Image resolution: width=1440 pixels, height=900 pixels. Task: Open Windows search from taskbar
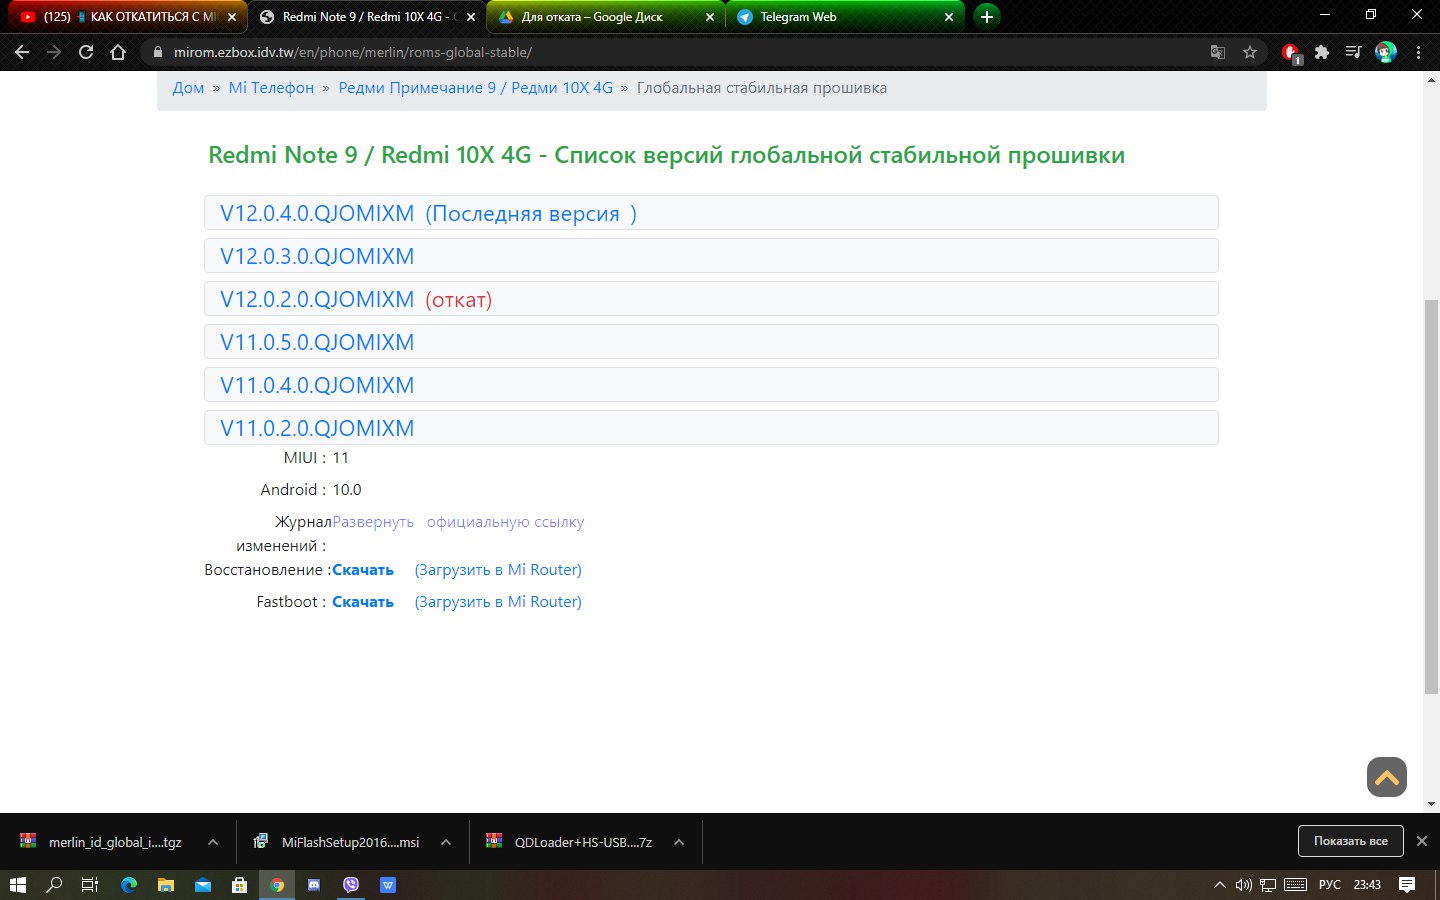(x=54, y=885)
